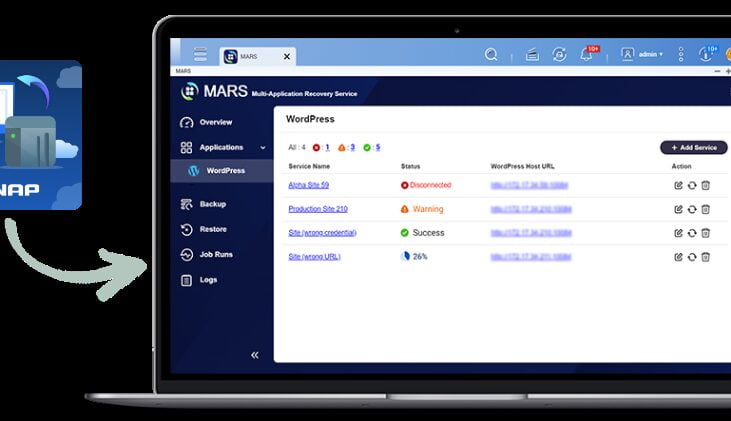The height and width of the screenshot is (421, 731).
Task: Open Site (wrong URL) service
Action: (314, 257)
